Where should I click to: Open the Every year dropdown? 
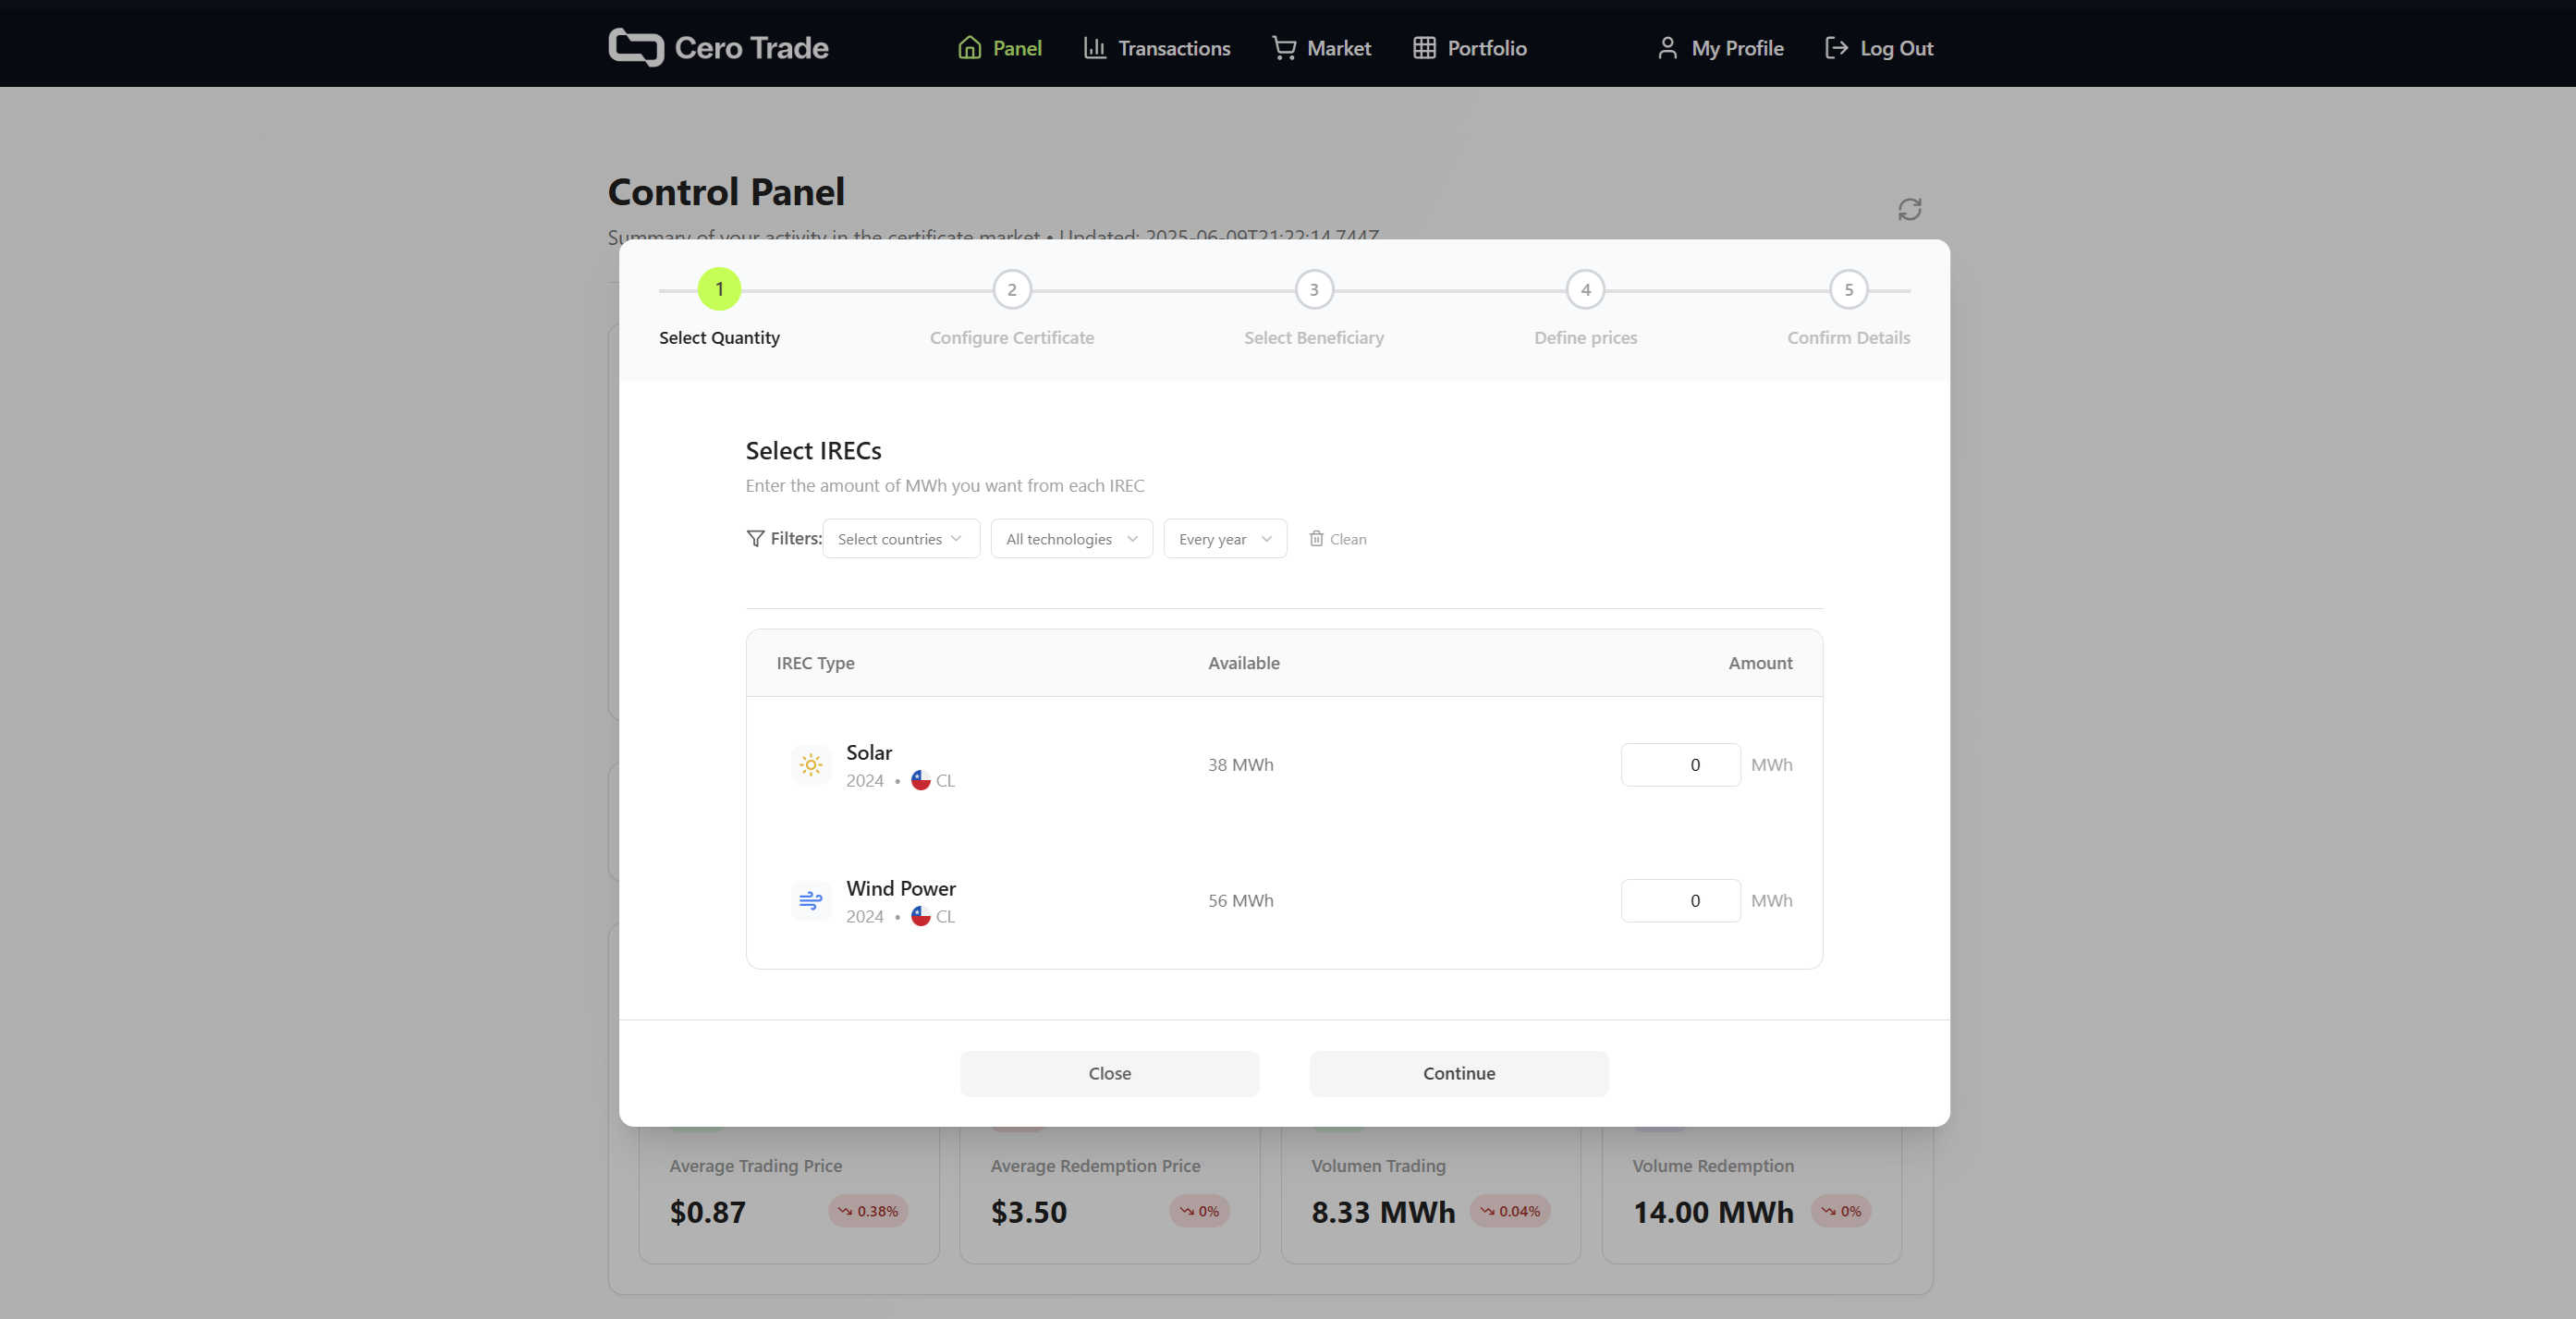tap(1224, 539)
